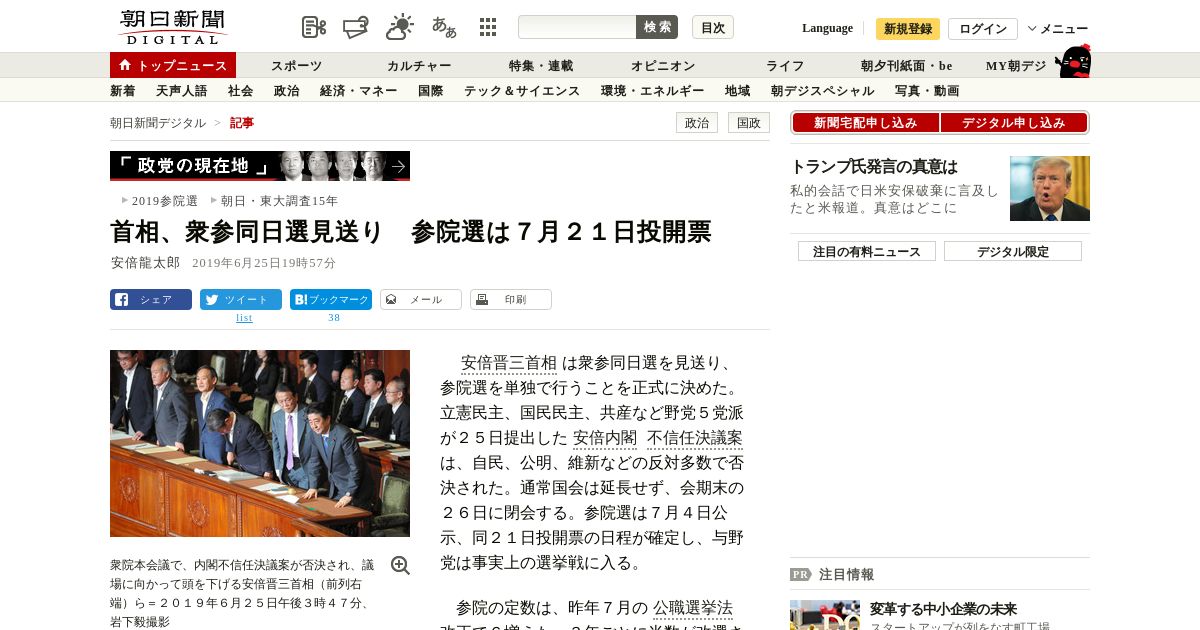Select the 朝夕刊紙面・be tab
1200x630 pixels.
coord(906,66)
